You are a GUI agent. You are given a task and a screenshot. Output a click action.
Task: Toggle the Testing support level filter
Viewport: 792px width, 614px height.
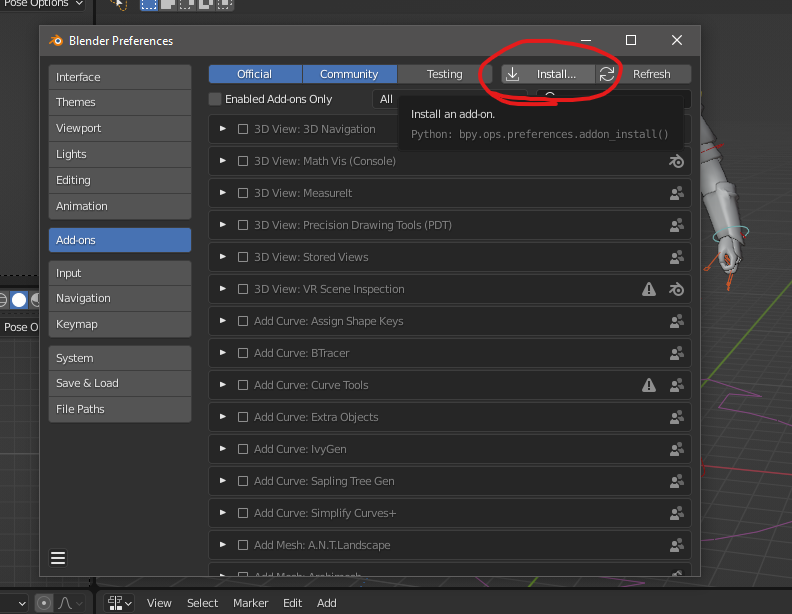click(444, 74)
